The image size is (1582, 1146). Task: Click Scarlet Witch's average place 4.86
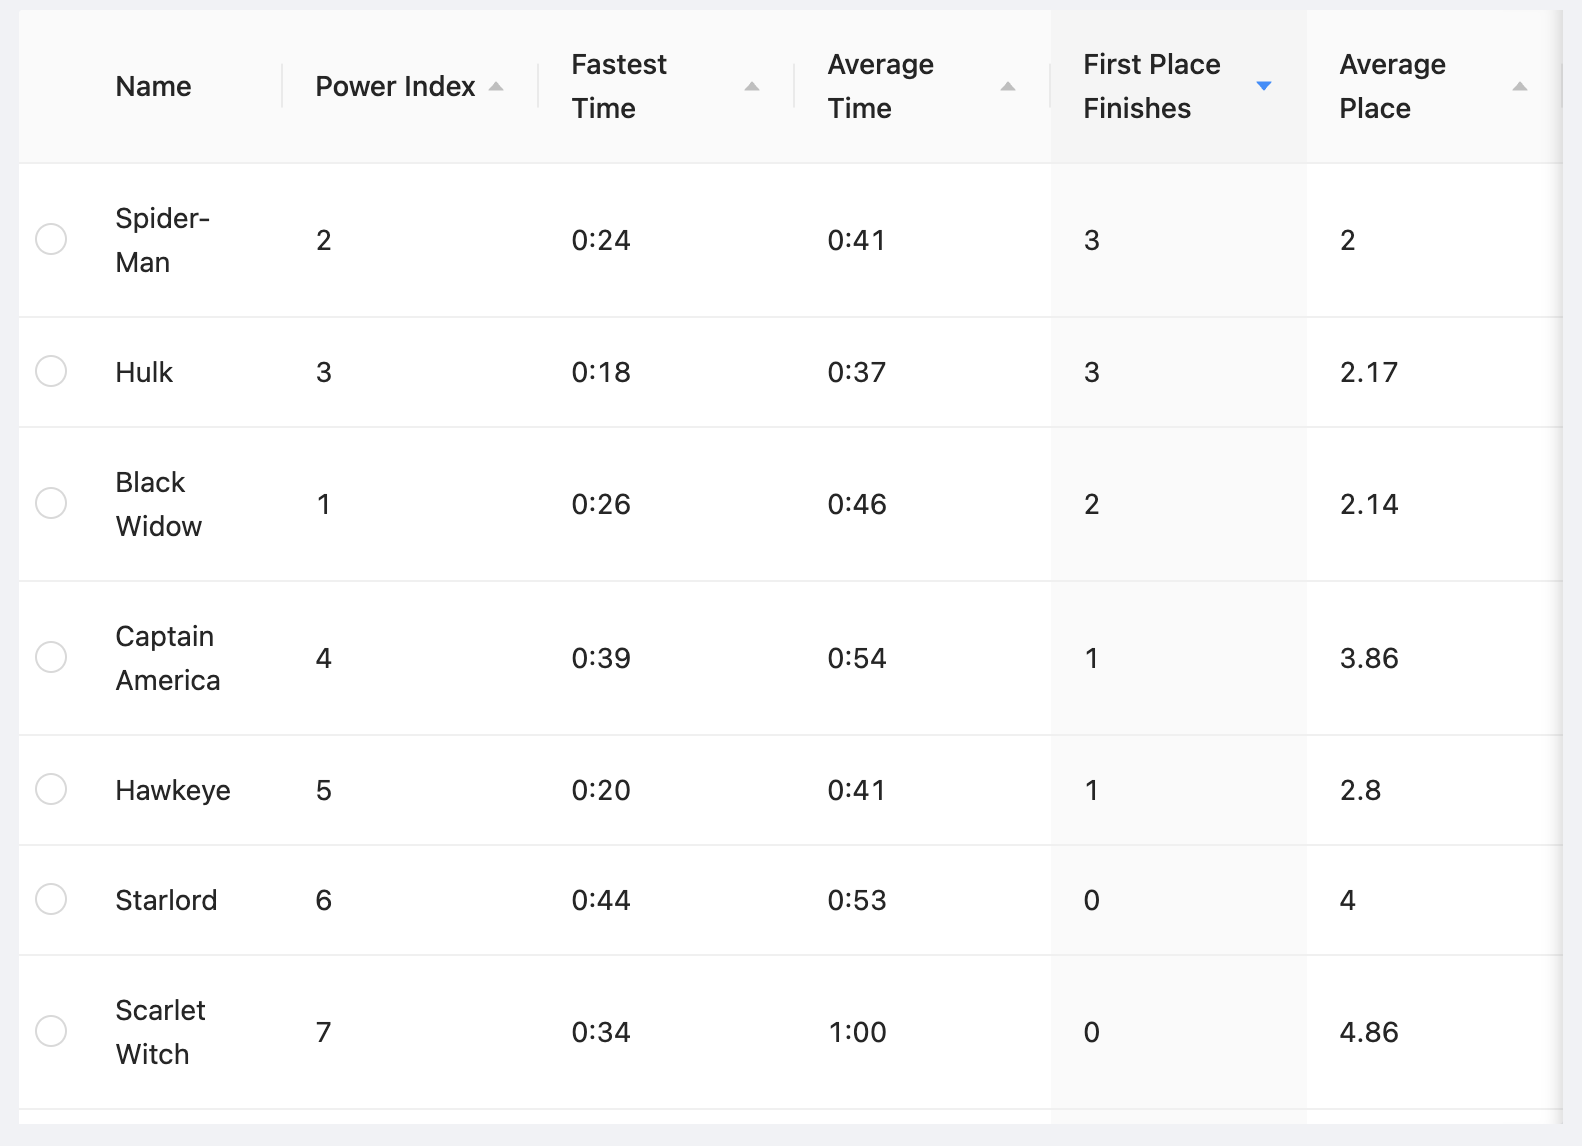pyautogui.click(x=1369, y=1032)
